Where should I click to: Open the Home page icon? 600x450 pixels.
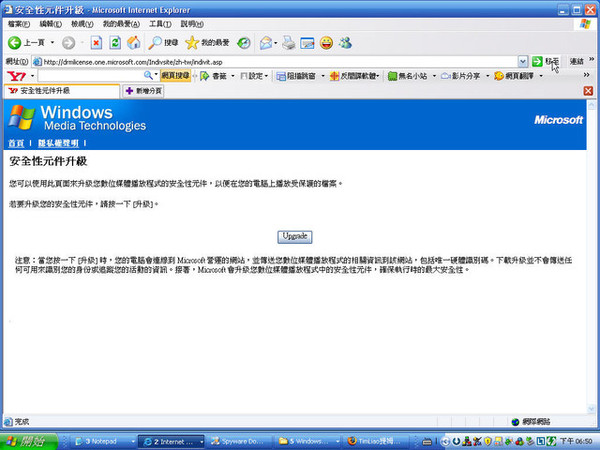click(134, 43)
